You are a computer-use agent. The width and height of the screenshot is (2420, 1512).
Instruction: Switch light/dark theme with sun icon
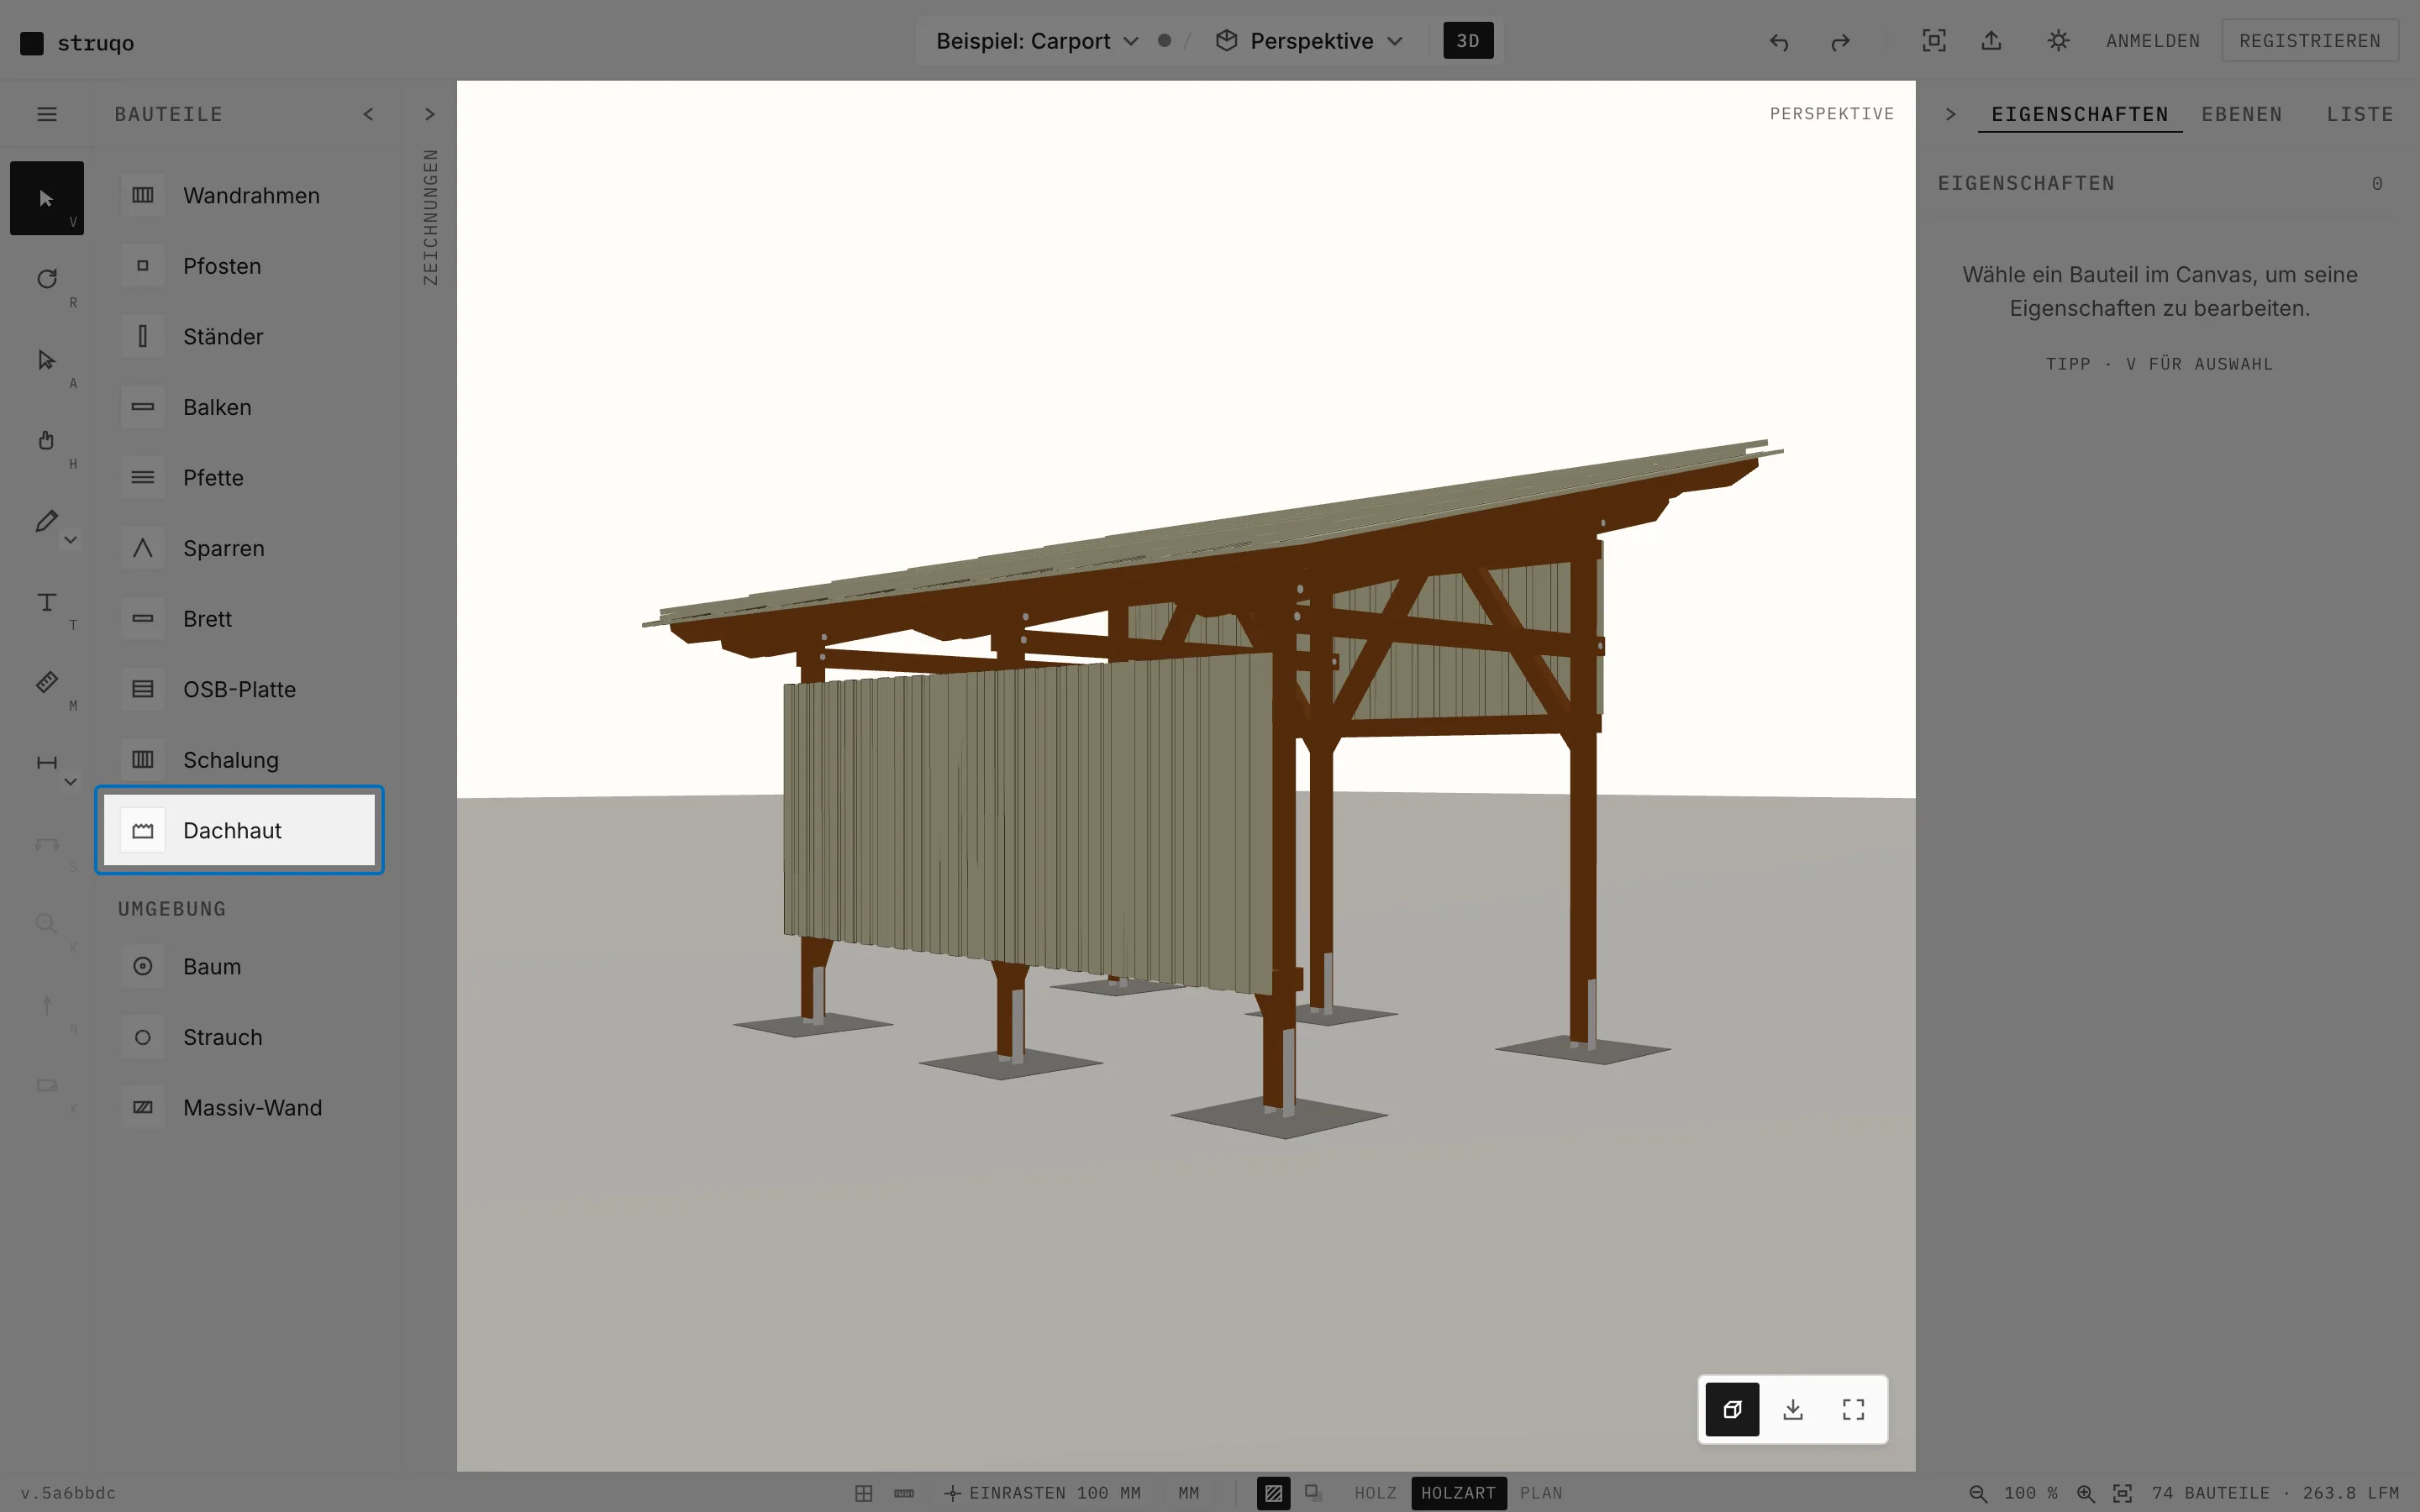(2058, 41)
